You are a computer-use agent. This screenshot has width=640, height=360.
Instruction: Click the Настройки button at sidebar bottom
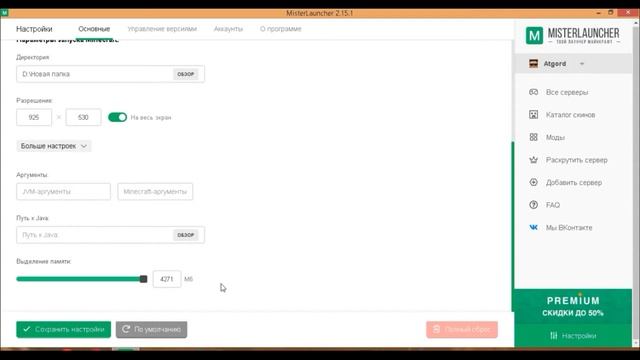[573, 336]
